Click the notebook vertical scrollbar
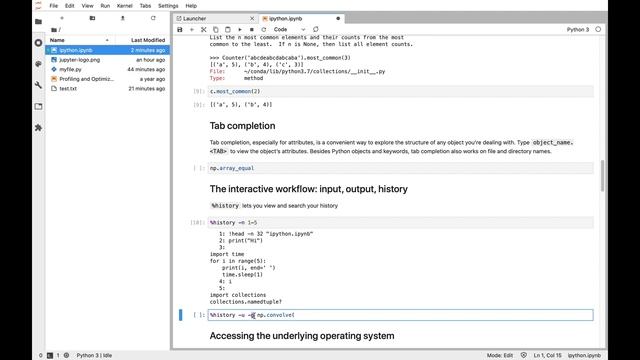The image size is (640, 360). [x=602, y=176]
